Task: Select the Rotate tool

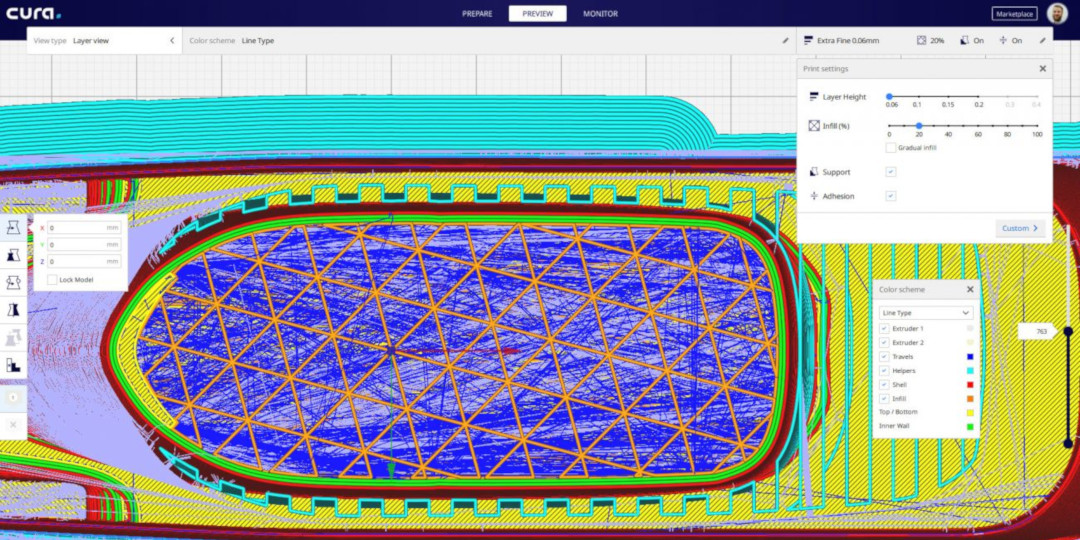Action: [14, 283]
